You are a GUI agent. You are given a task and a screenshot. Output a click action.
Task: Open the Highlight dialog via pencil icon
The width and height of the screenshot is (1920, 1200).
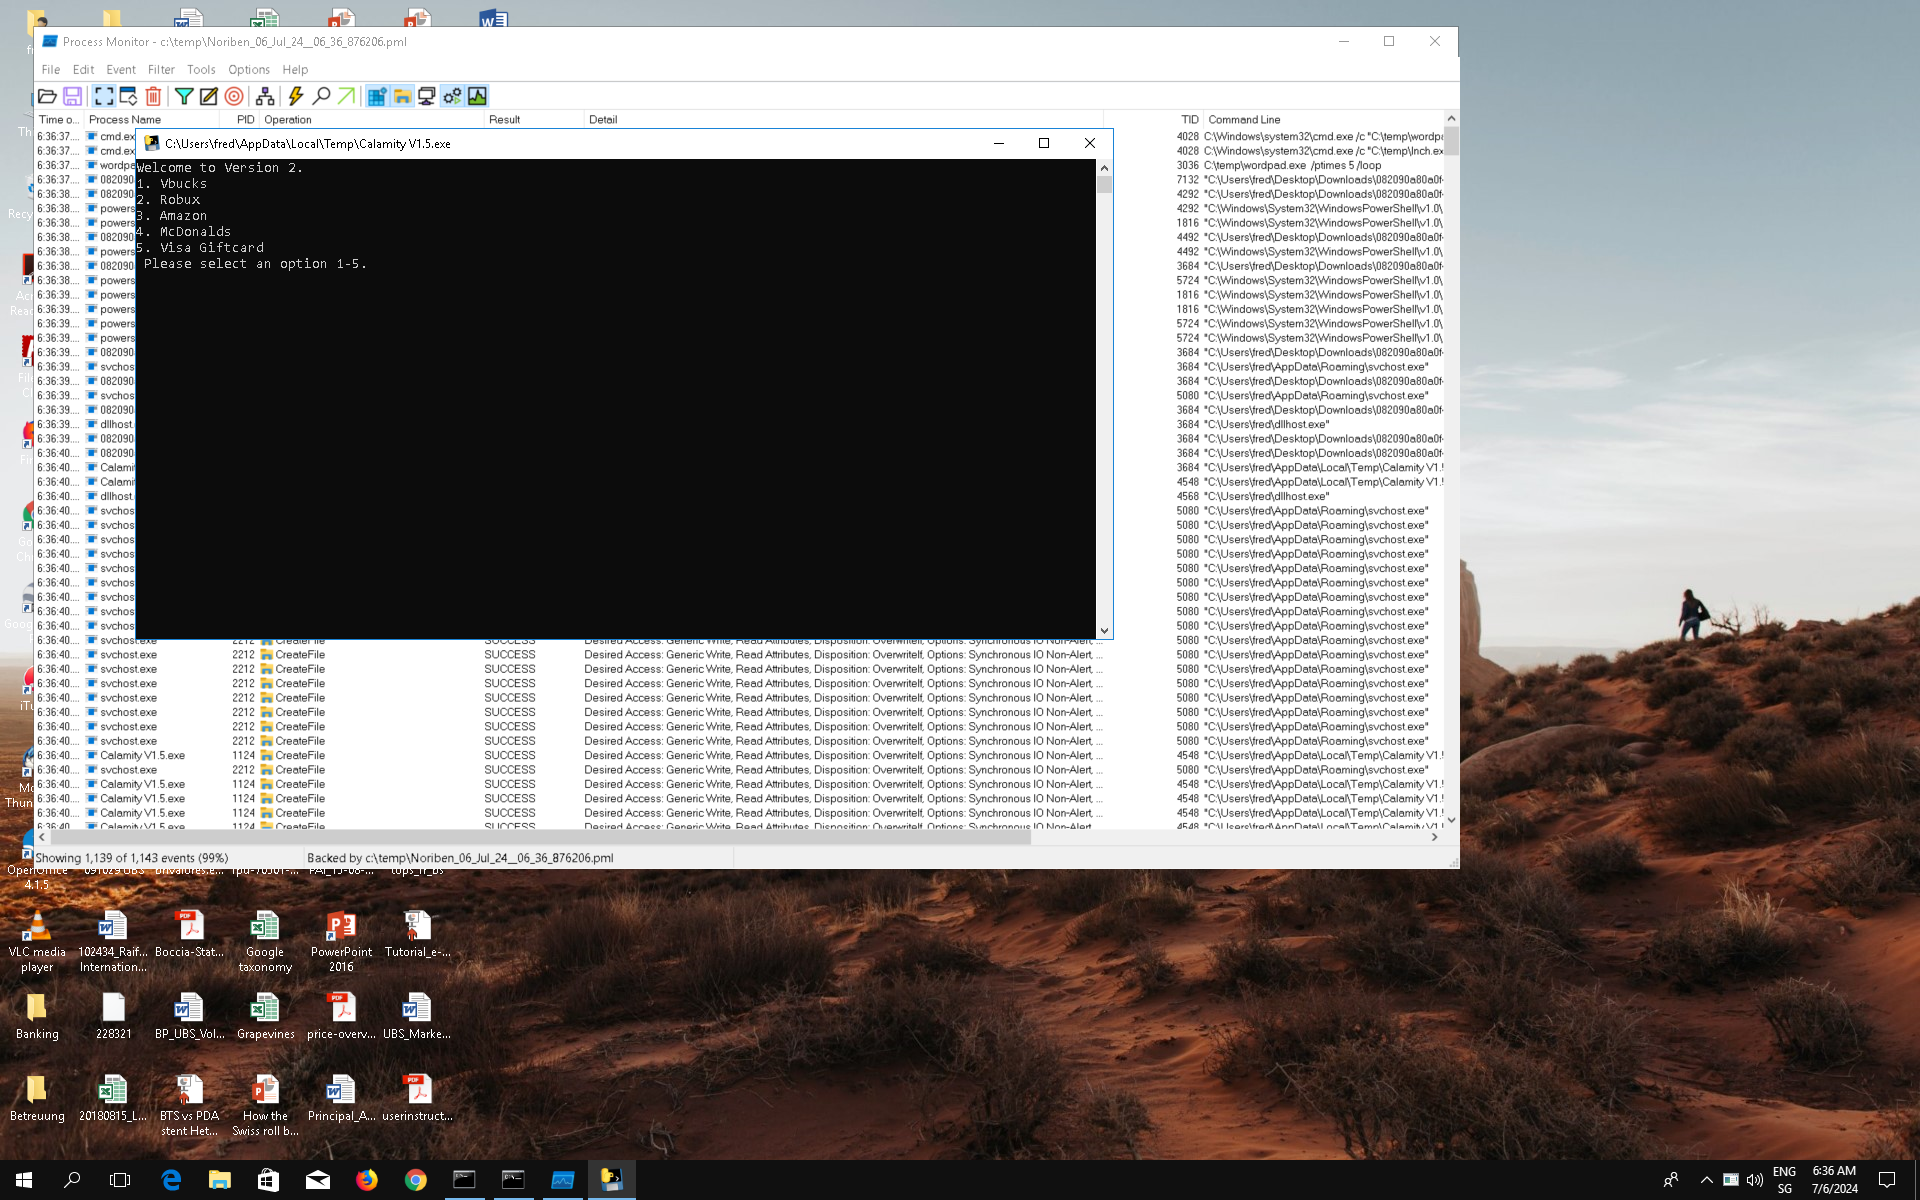tap(208, 96)
